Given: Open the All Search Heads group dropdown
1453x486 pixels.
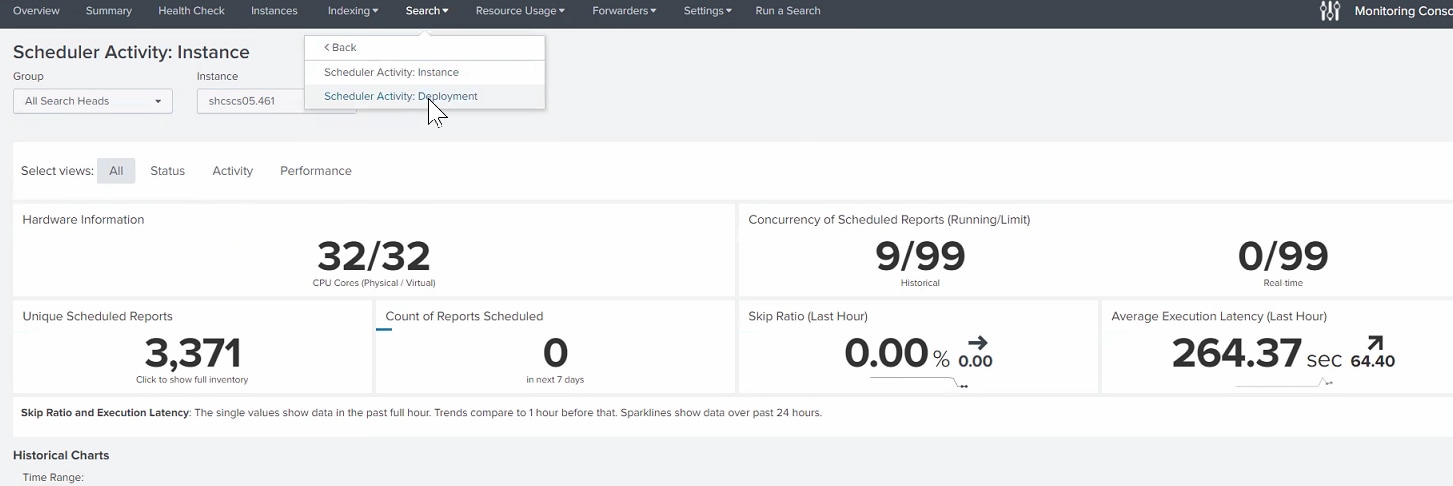Looking at the screenshot, I should [x=93, y=101].
